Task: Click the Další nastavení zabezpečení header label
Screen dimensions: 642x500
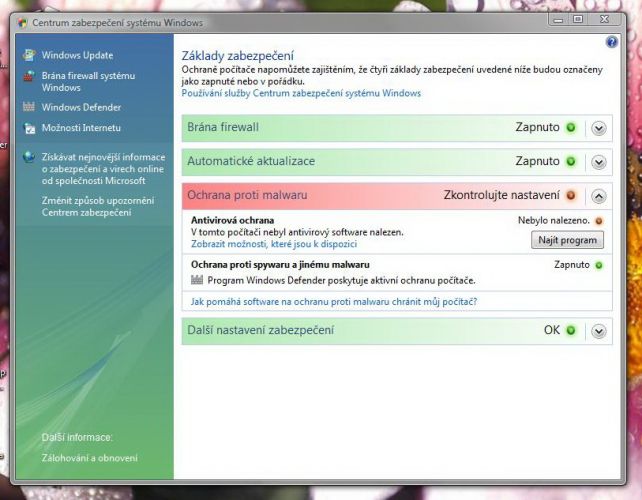Action: coord(260,330)
